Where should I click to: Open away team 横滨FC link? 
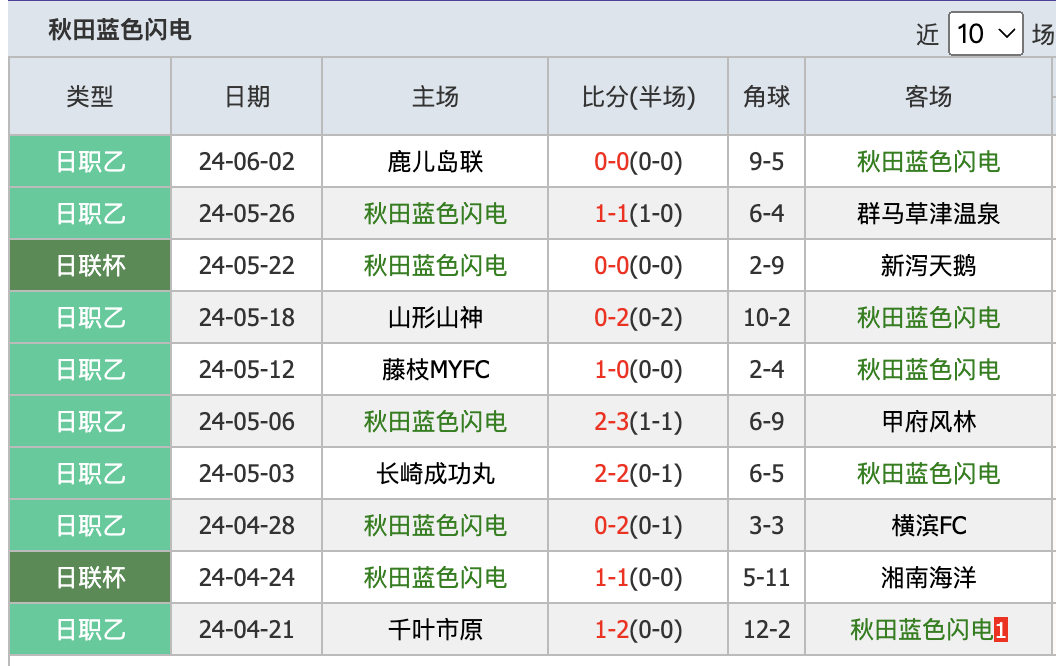click(x=928, y=525)
